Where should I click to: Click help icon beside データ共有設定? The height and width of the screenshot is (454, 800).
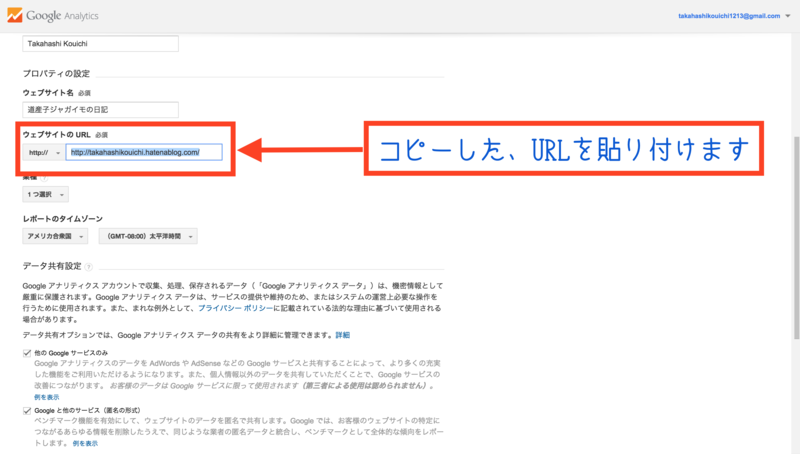point(89,266)
